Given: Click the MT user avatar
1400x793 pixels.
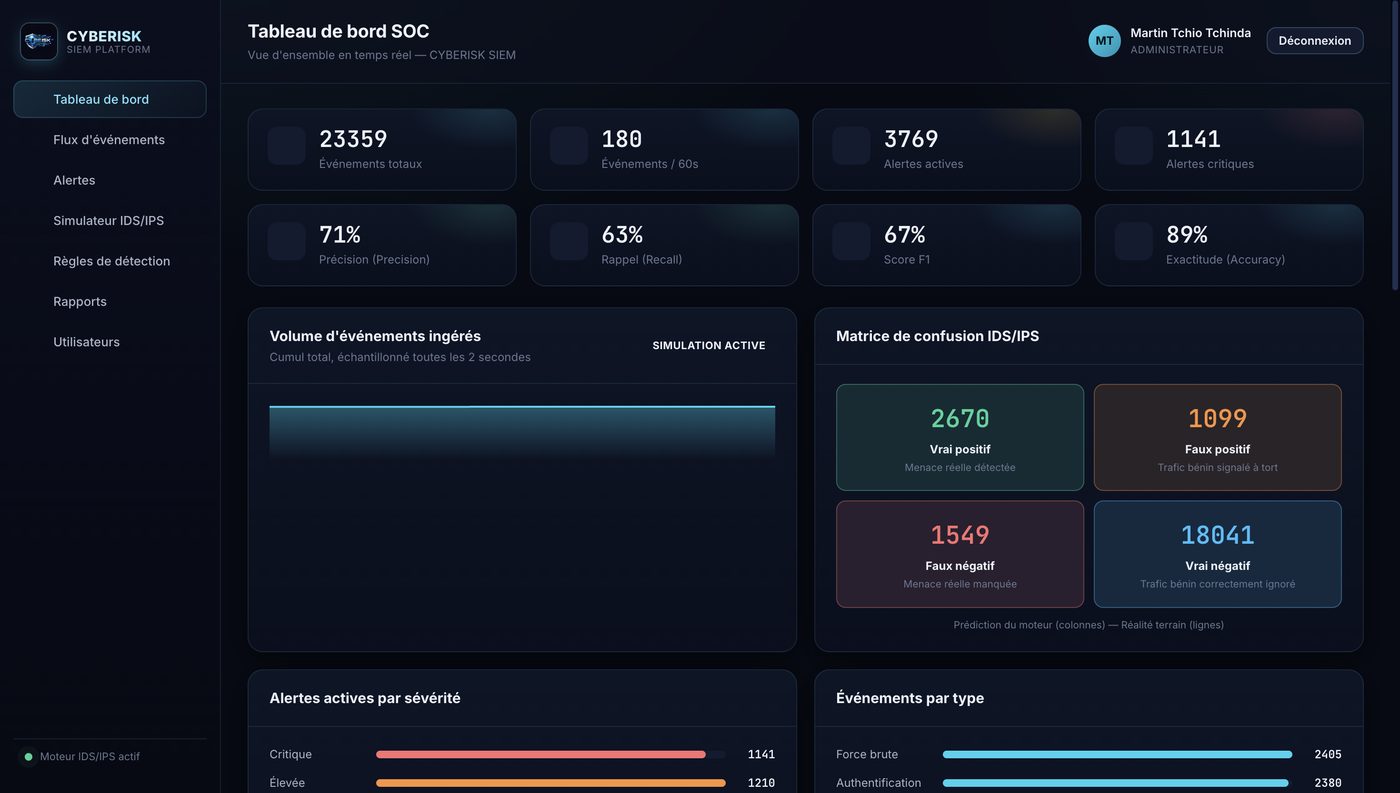Looking at the screenshot, I should [1104, 41].
